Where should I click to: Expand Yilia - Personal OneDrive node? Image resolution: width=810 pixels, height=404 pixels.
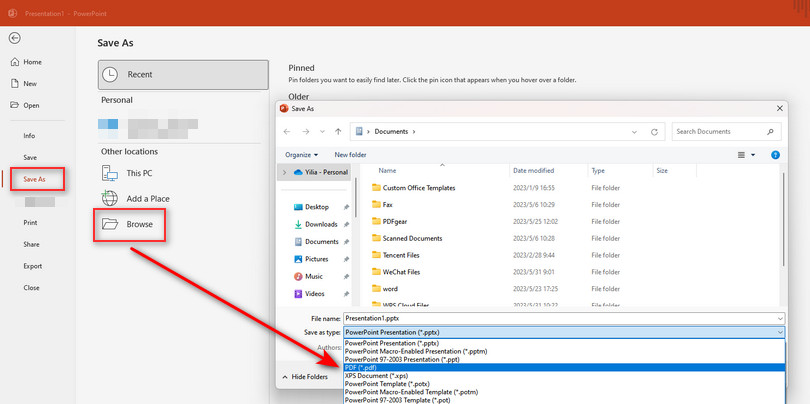coord(284,173)
